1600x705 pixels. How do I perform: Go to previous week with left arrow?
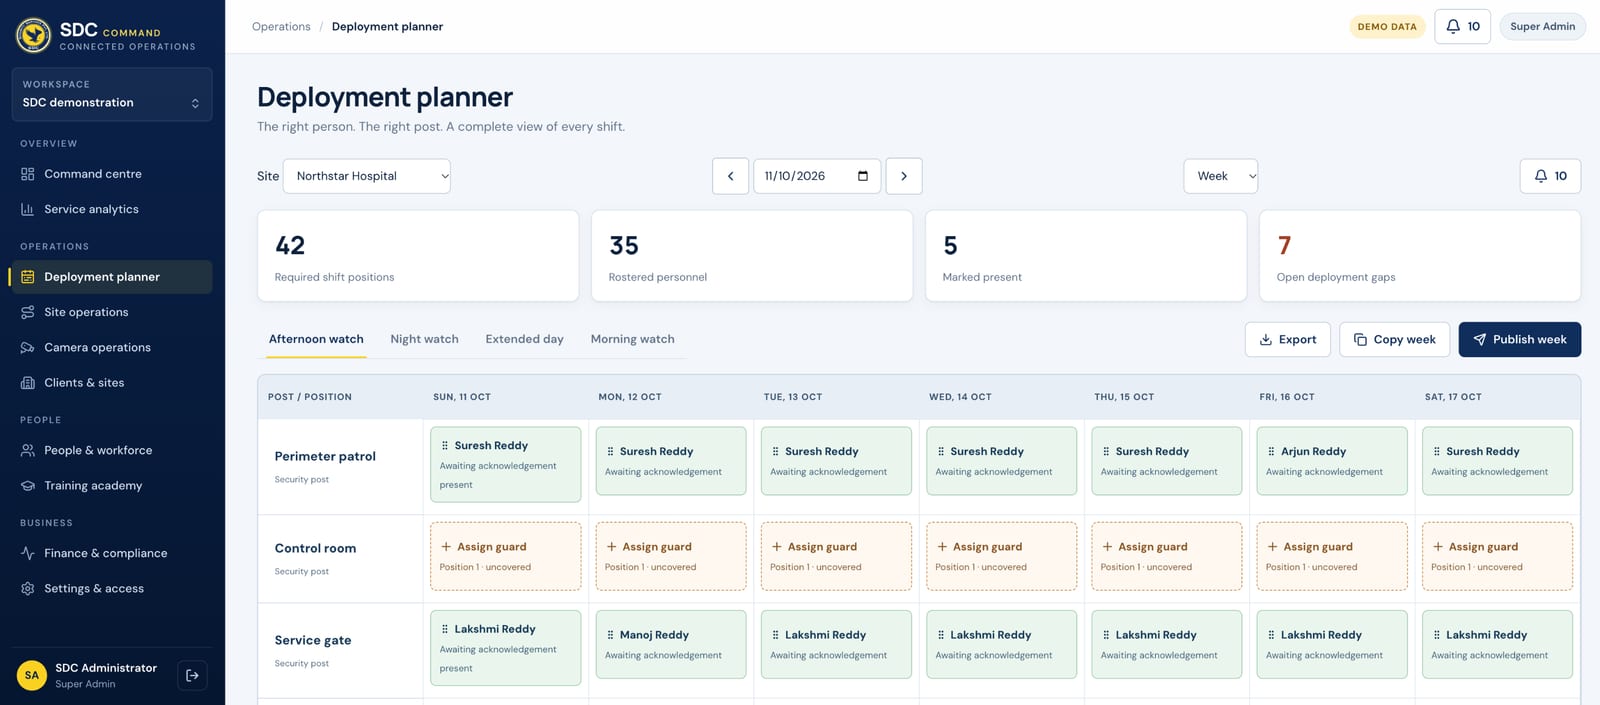(x=730, y=176)
